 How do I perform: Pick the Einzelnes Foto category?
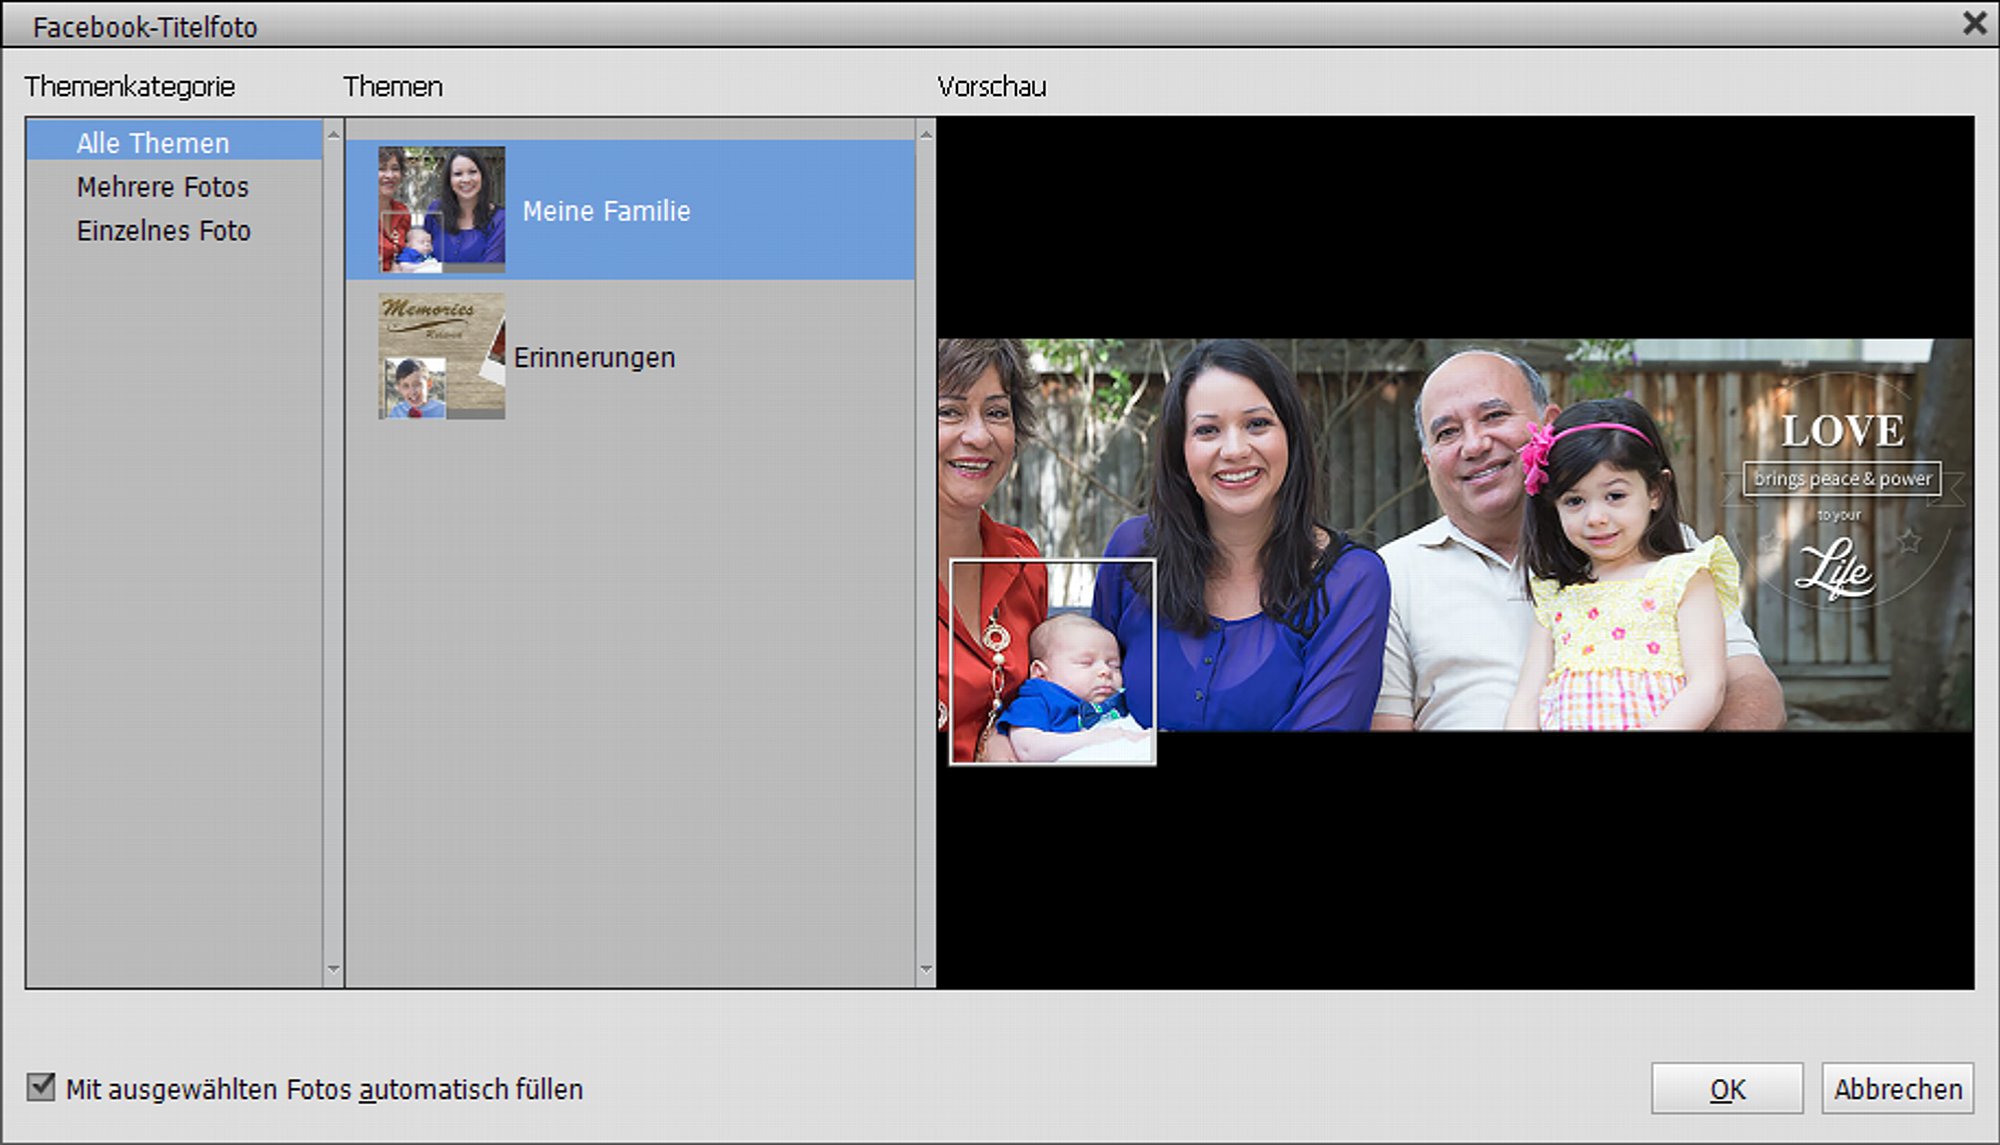(x=163, y=231)
